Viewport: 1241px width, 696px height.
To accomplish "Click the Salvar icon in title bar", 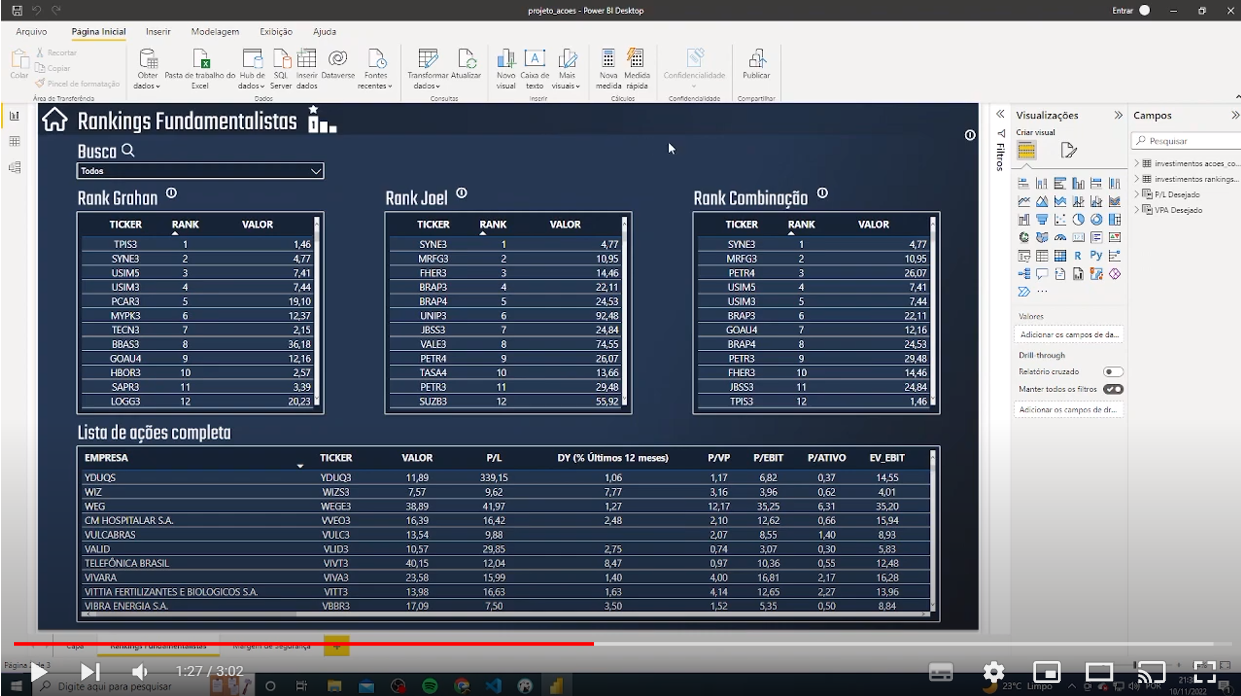I will click(x=15, y=10).
